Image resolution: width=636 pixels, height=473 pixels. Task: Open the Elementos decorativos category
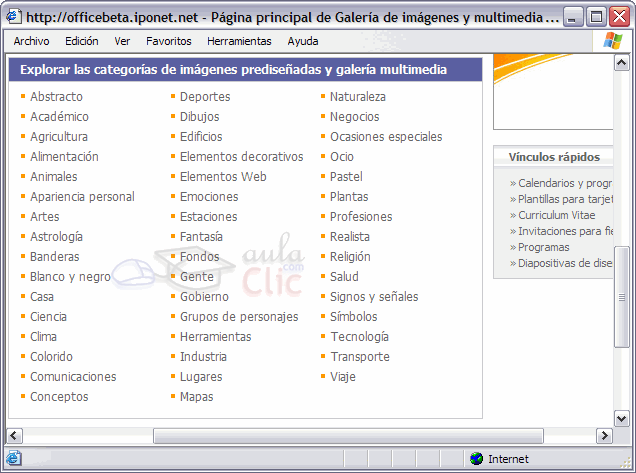pyautogui.click(x=241, y=157)
